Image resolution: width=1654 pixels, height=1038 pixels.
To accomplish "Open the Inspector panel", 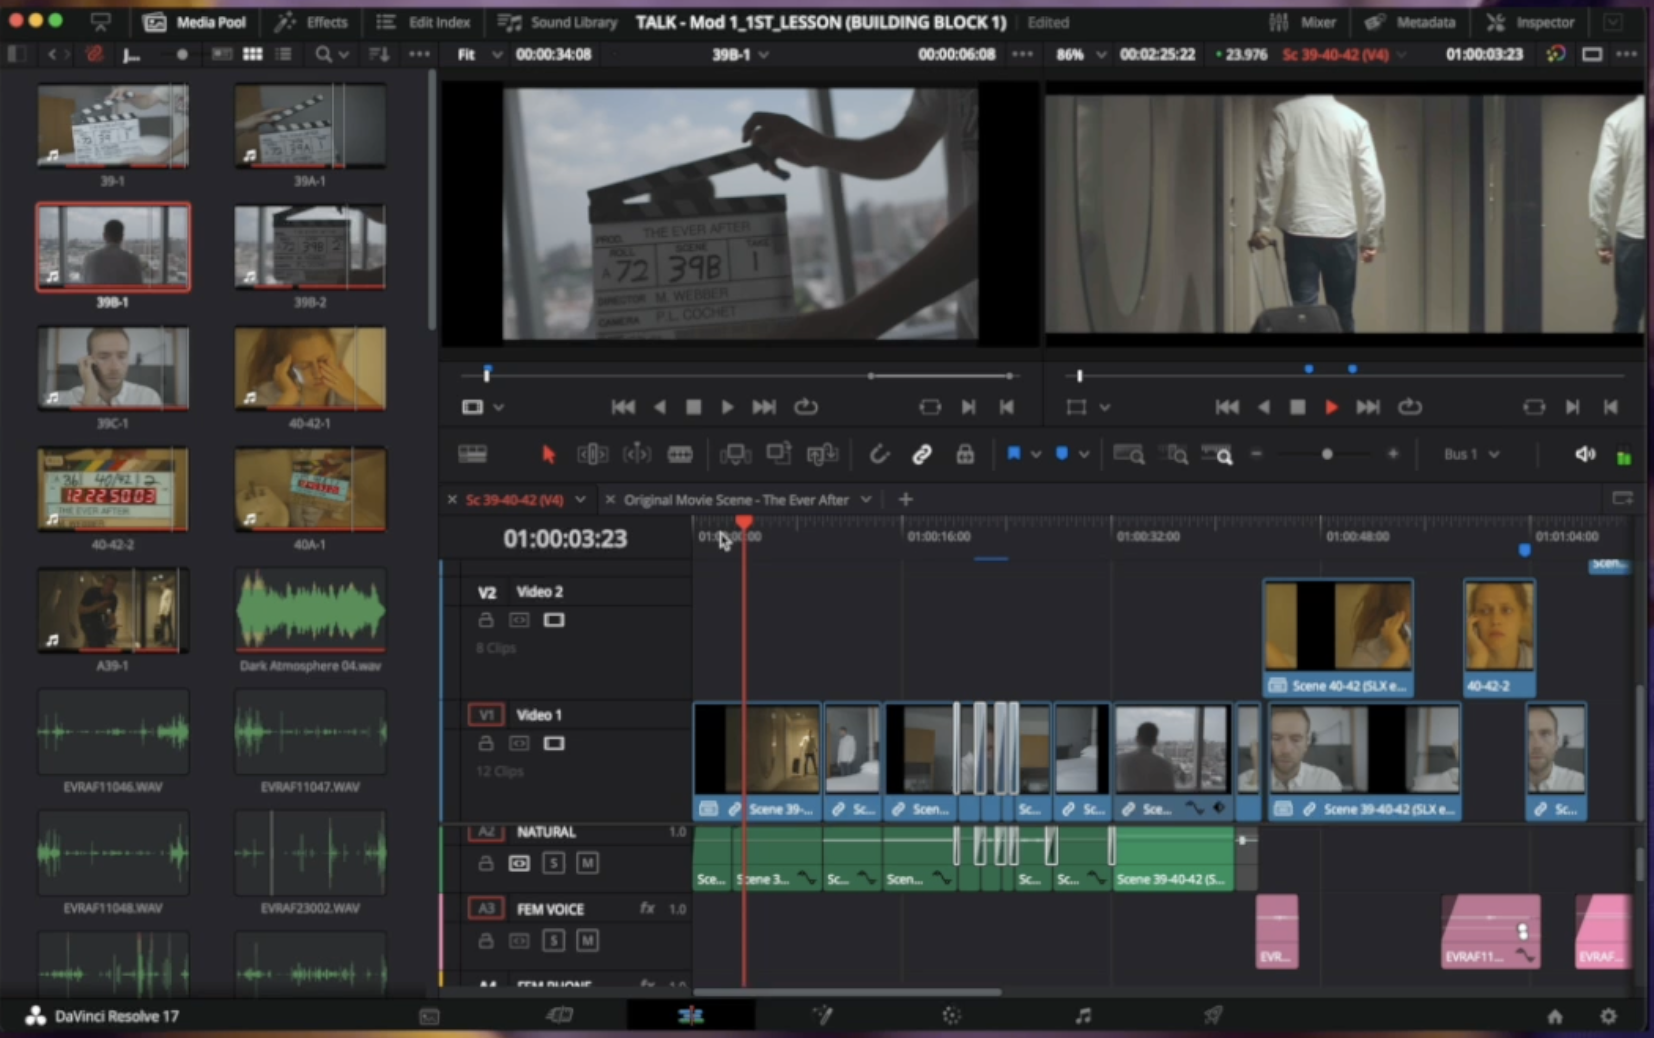I will click(x=1531, y=22).
